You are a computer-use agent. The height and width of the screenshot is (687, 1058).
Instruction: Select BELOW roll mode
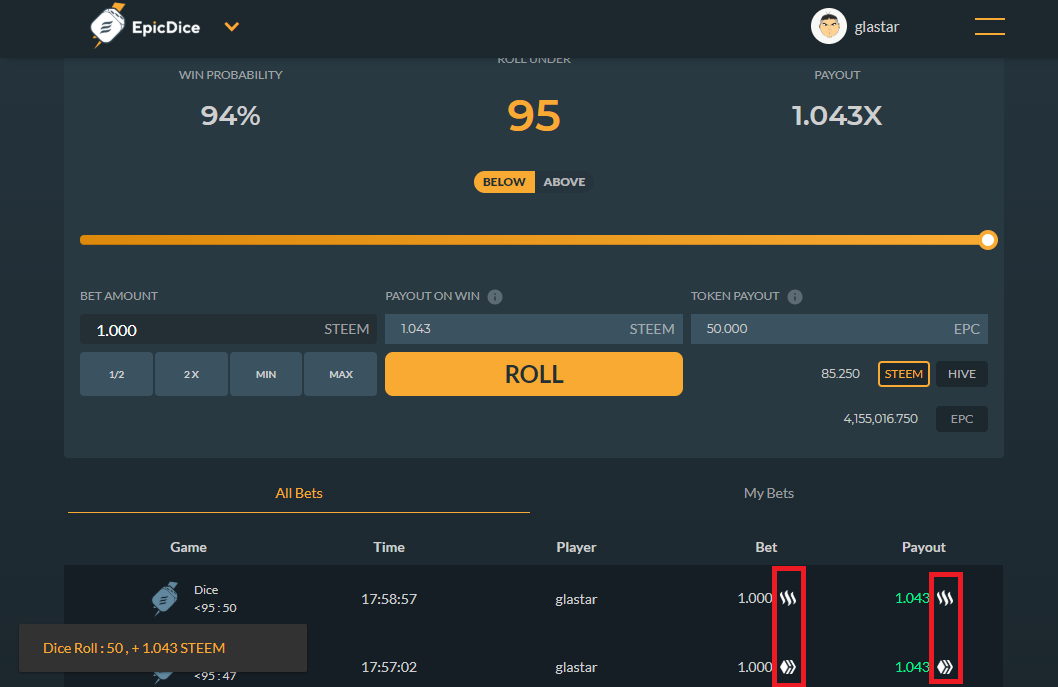[x=504, y=182]
